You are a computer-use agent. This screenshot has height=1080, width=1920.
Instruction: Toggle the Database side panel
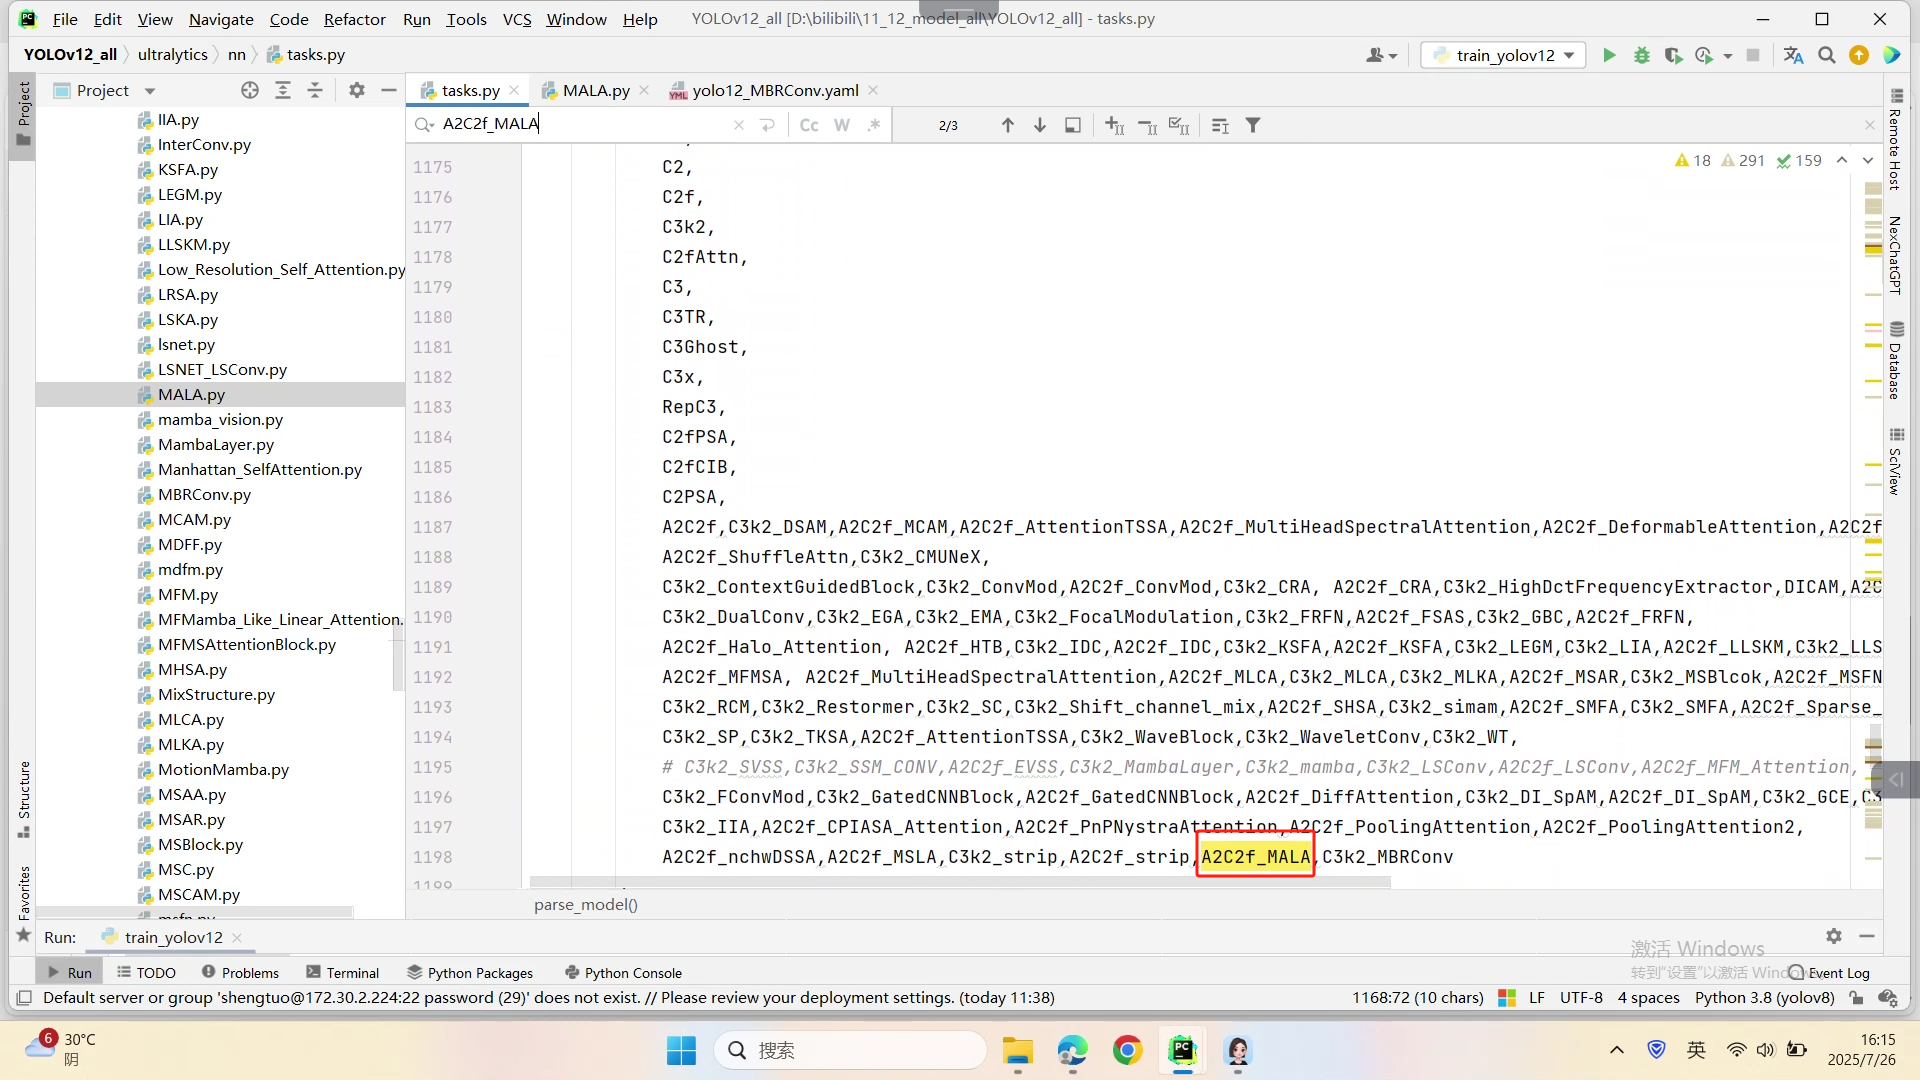click(x=1896, y=361)
